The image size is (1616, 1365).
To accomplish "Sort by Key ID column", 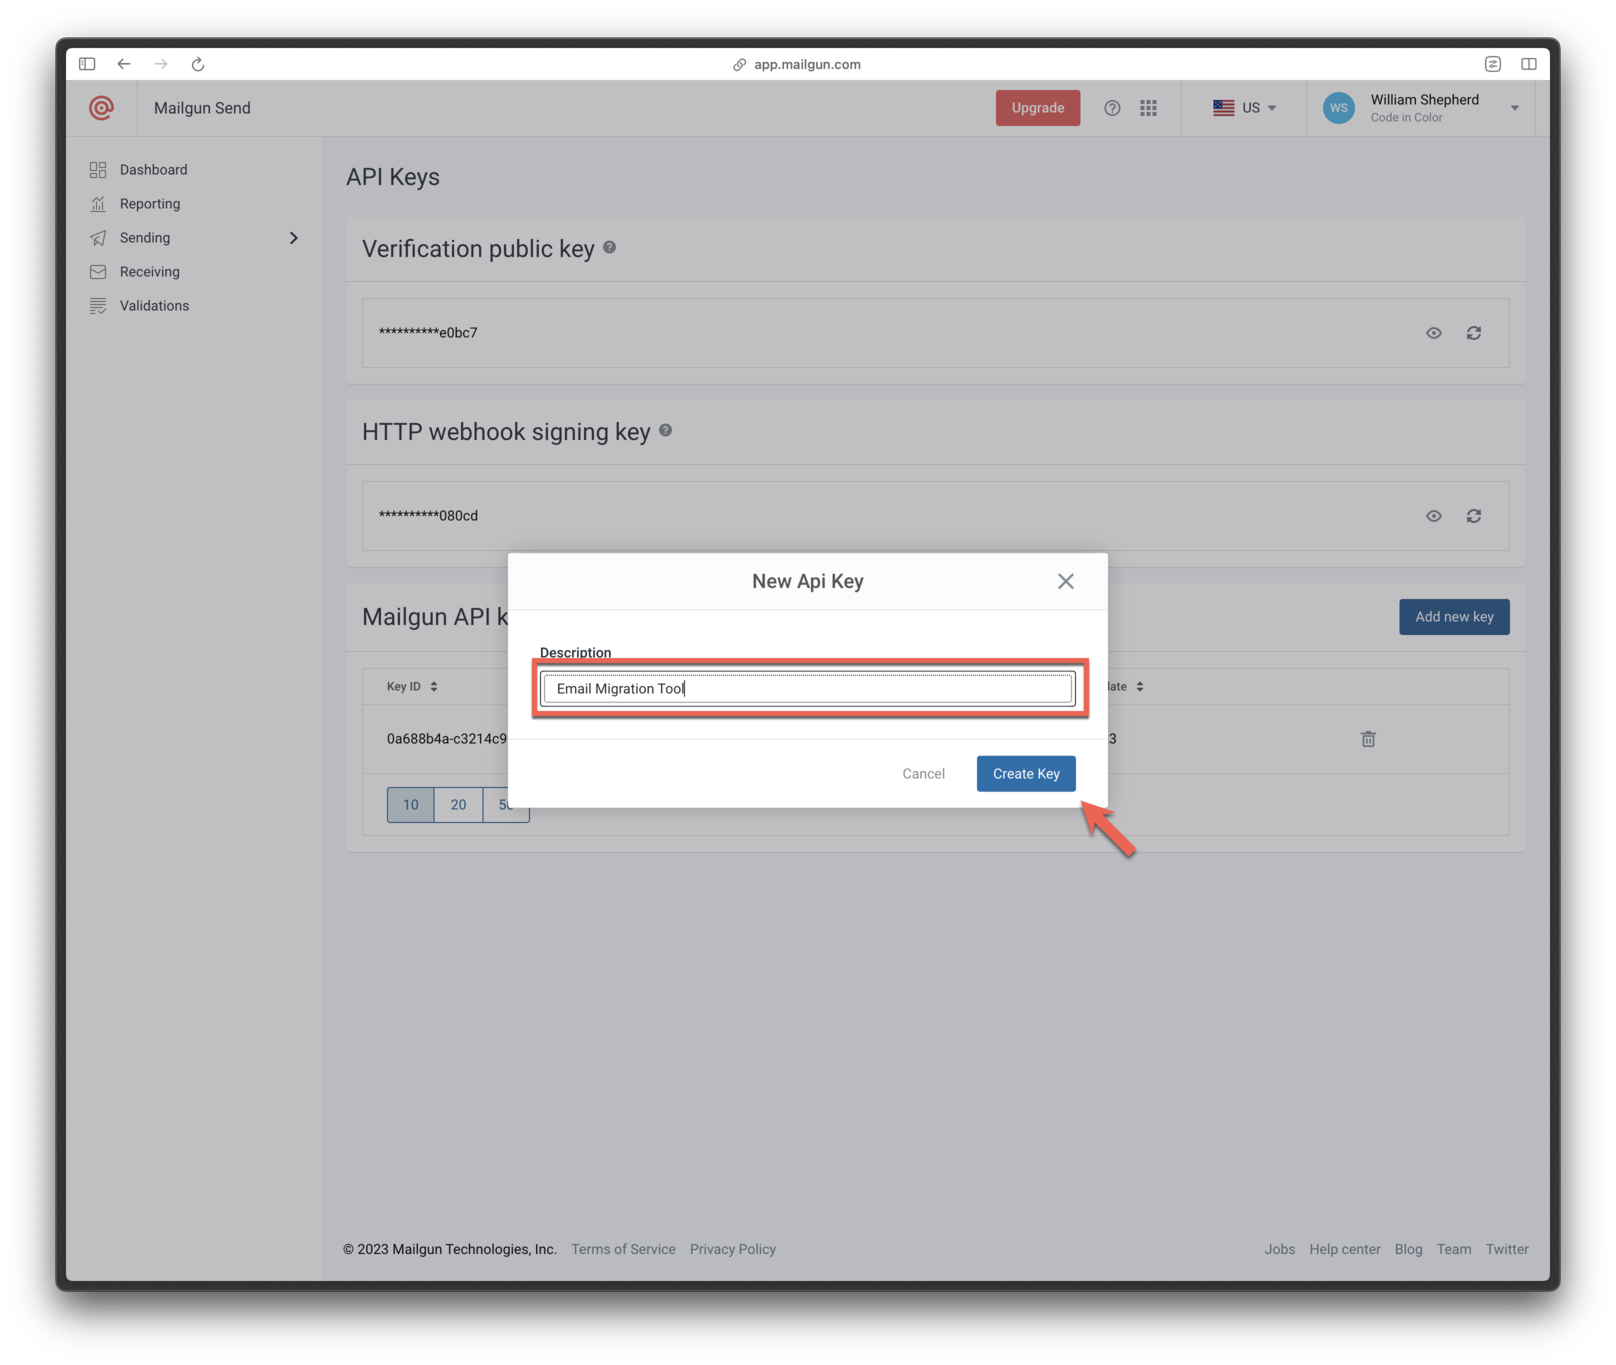I will tap(412, 687).
